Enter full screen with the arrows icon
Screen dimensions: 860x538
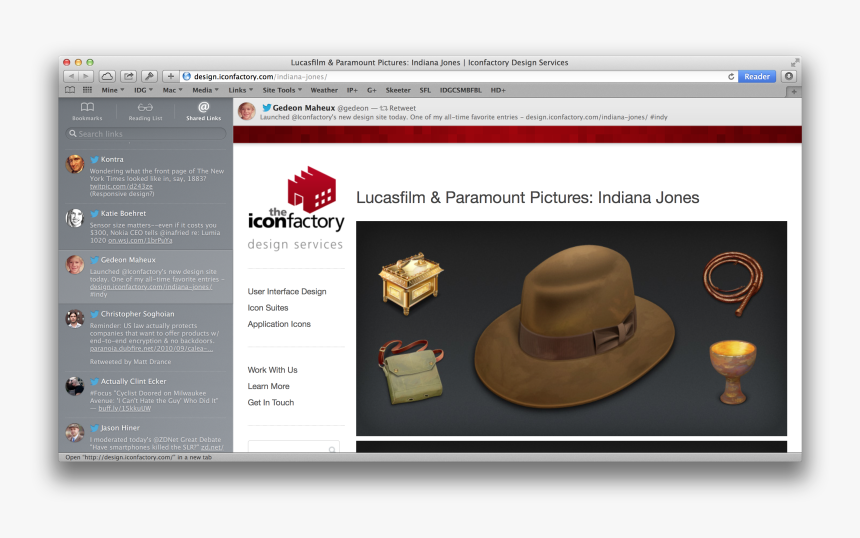pos(794,63)
